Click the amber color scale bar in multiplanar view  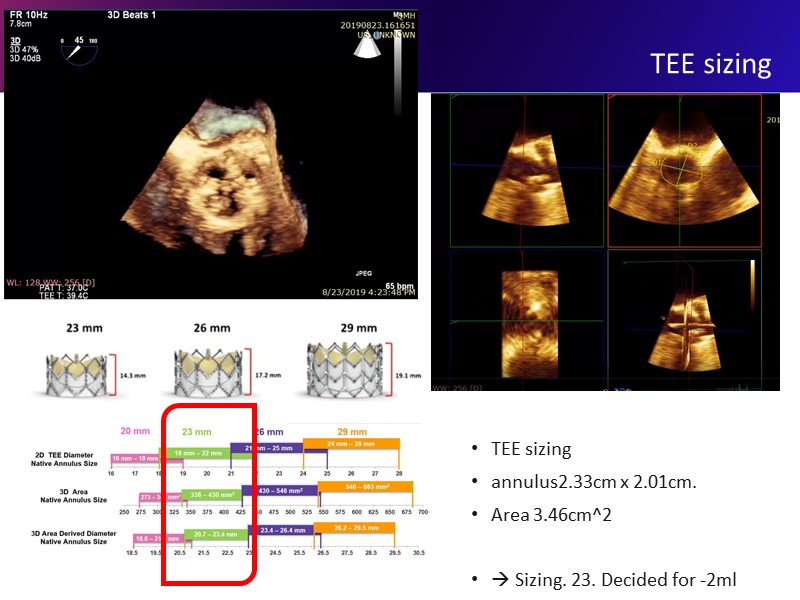tap(751, 282)
